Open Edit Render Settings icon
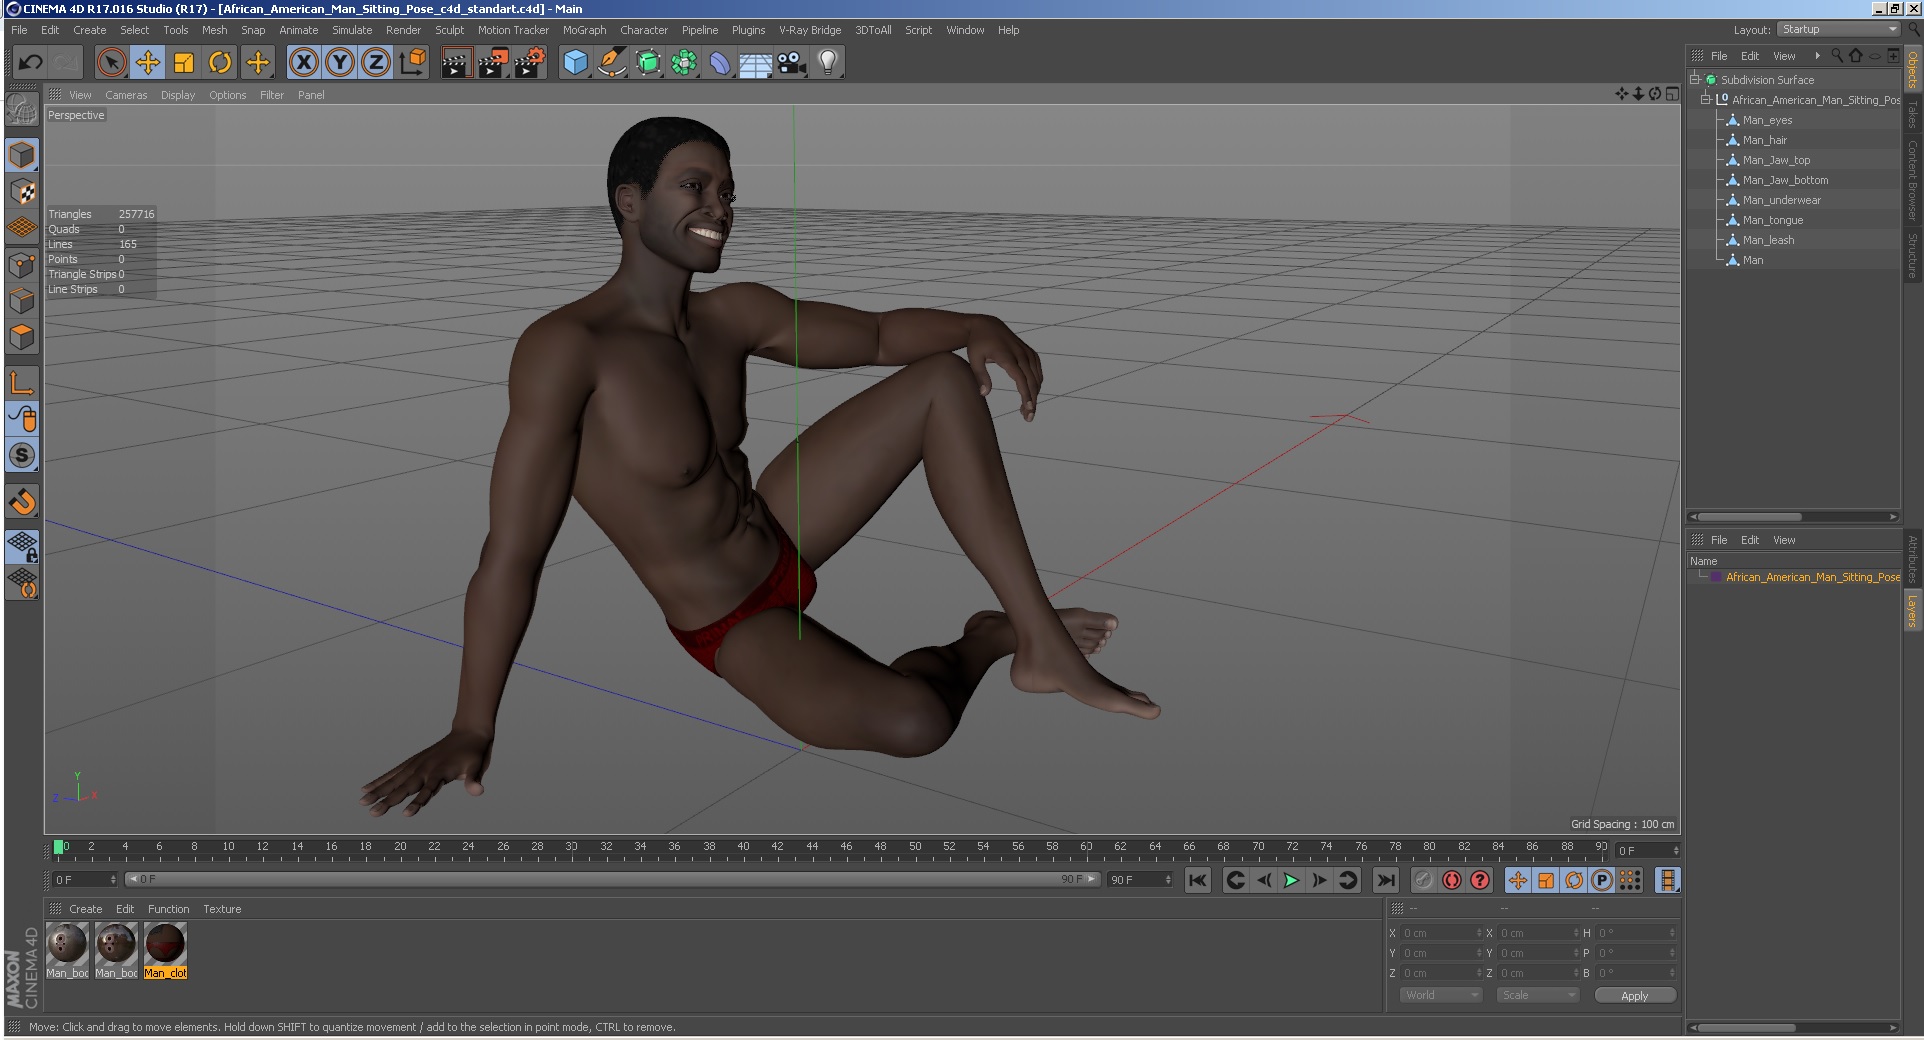 click(529, 63)
